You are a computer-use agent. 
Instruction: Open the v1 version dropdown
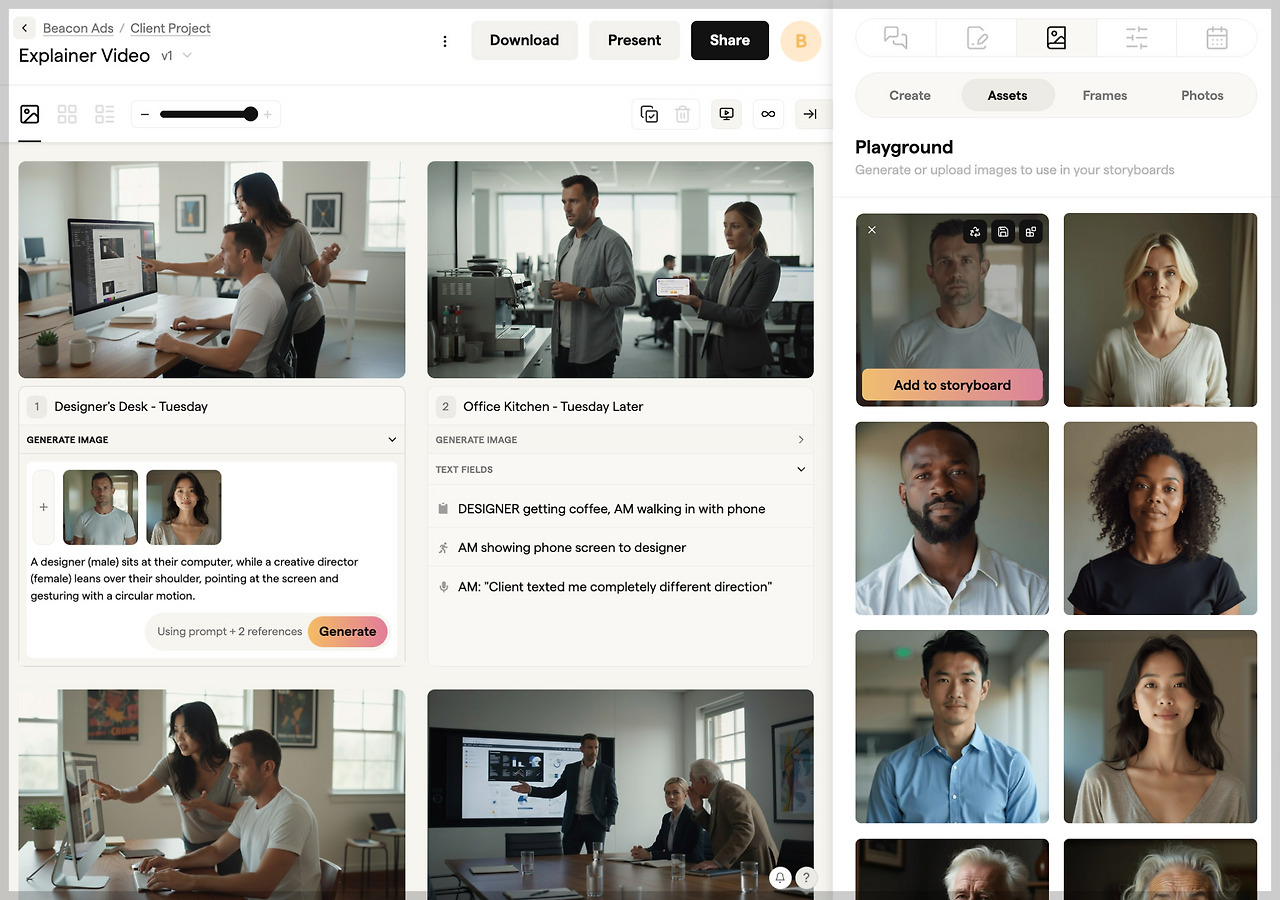click(176, 56)
